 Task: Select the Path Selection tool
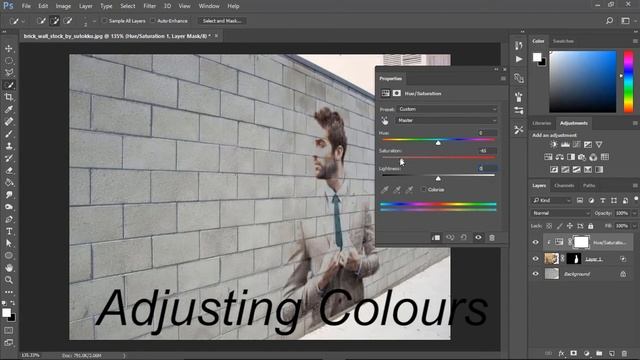click(9, 244)
